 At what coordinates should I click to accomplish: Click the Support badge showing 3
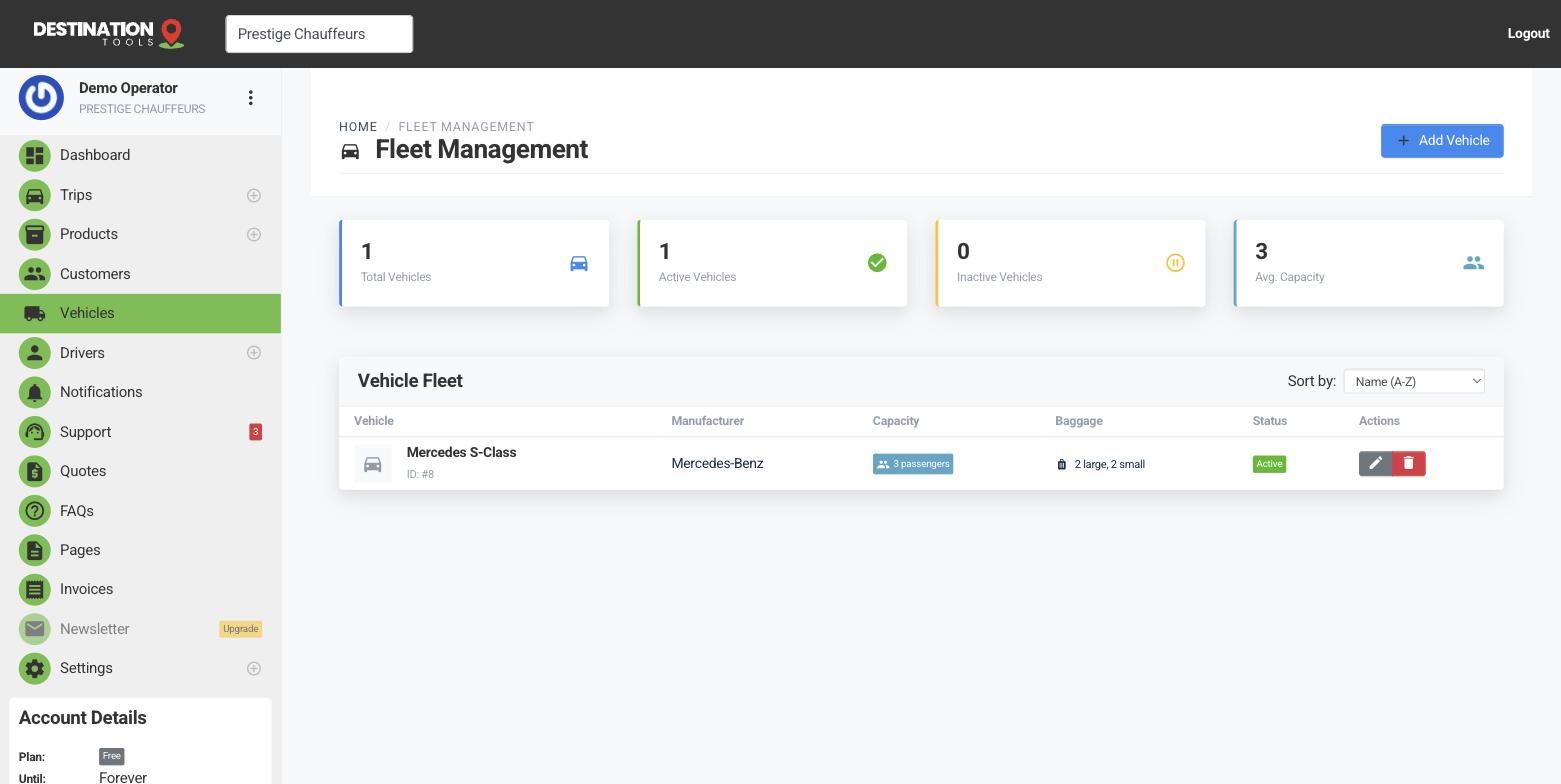pyautogui.click(x=255, y=432)
